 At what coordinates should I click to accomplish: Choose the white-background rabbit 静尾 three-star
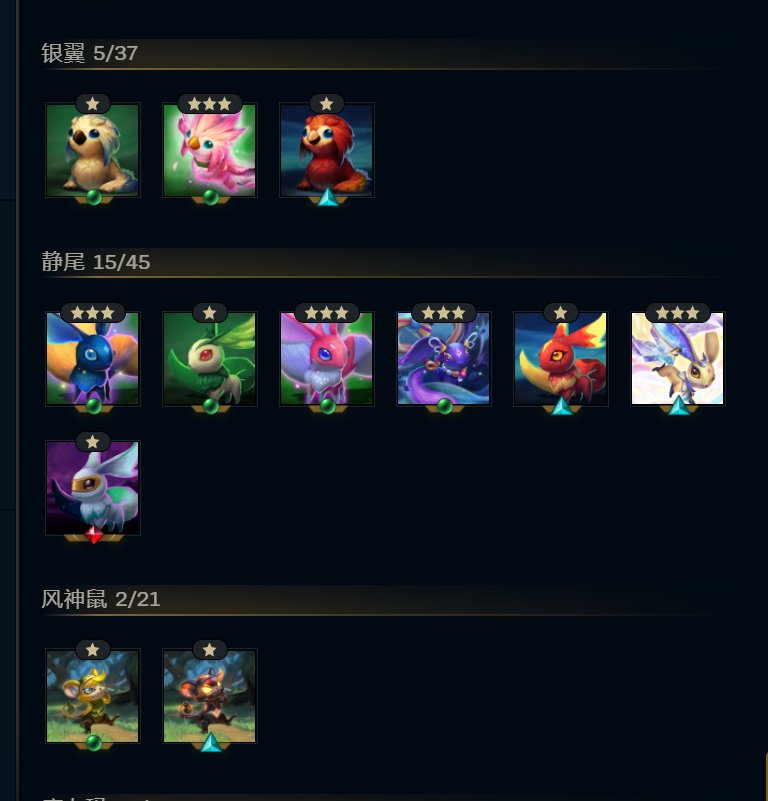point(678,359)
